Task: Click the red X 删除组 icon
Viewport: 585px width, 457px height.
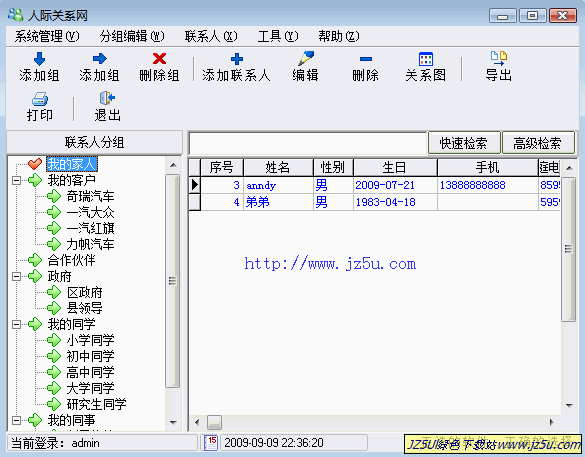Action: click(x=159, y=59)
